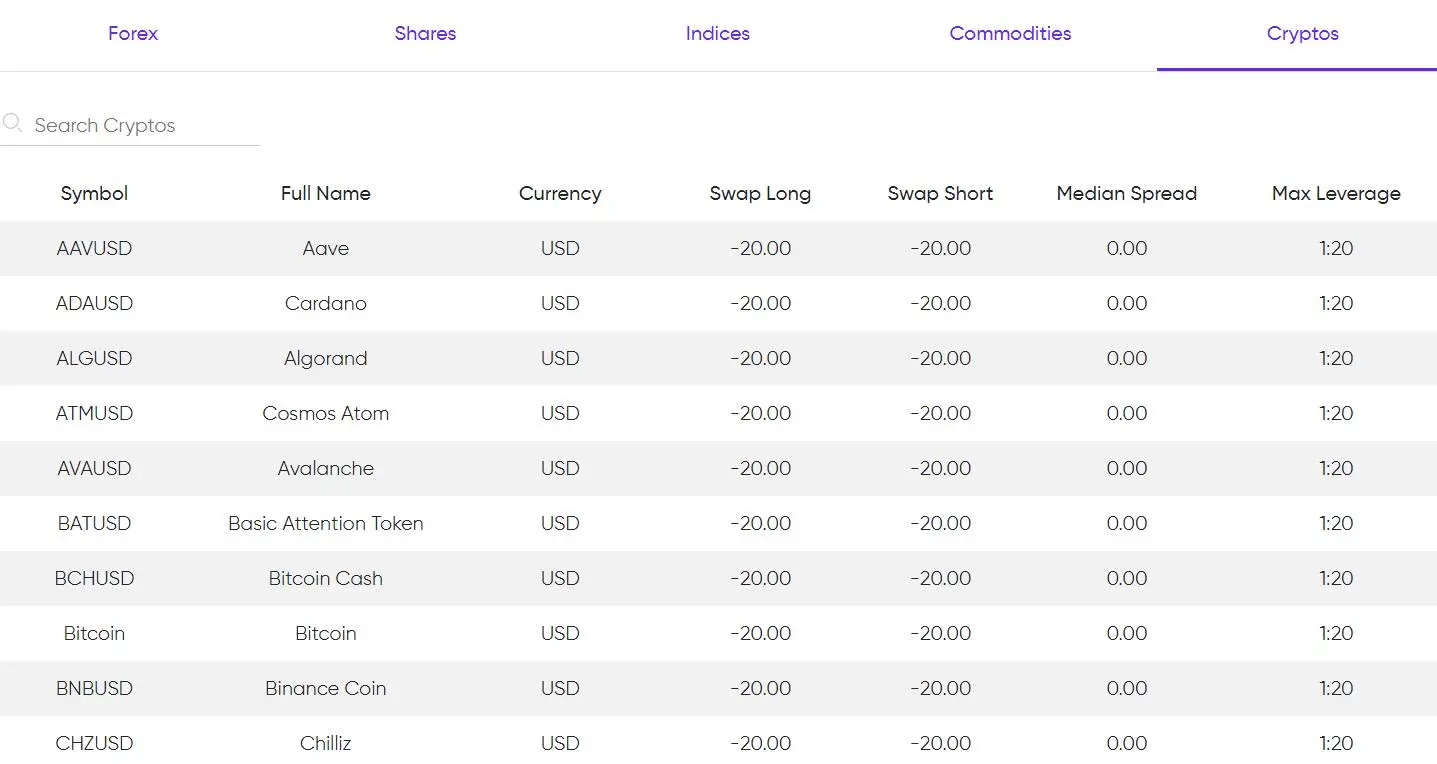Click the search magnifier icon

click(x=12, y=123)
